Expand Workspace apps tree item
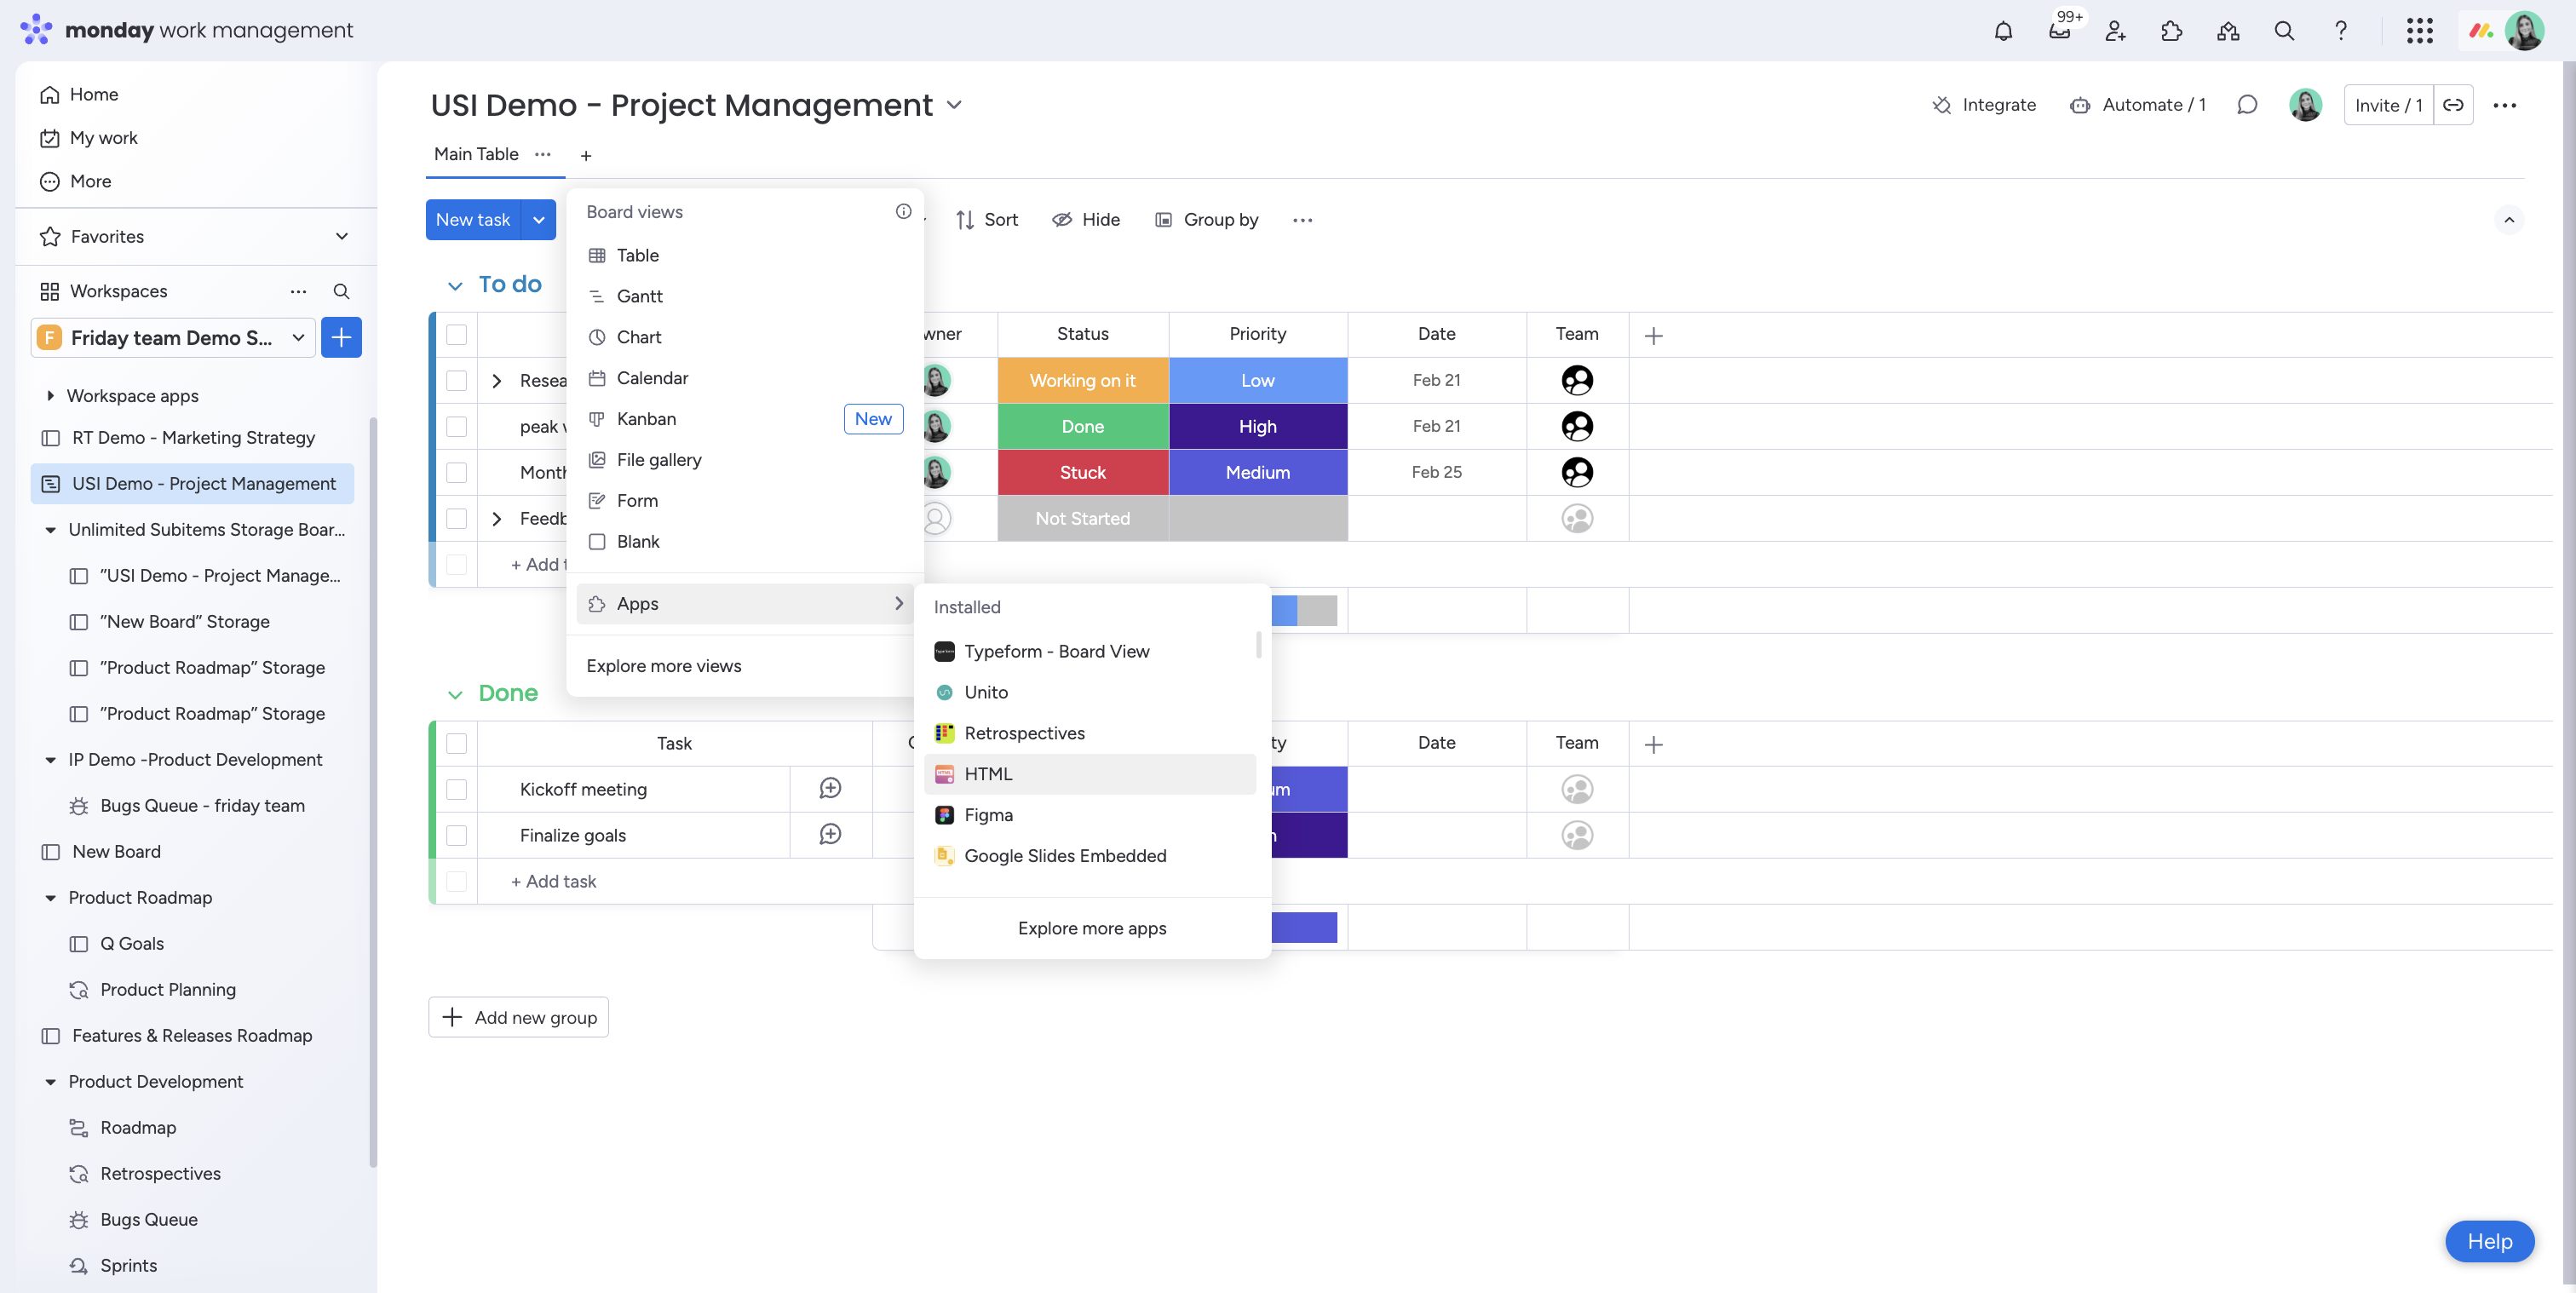This screenshot has height=1293, width=2576. point(50,396)
